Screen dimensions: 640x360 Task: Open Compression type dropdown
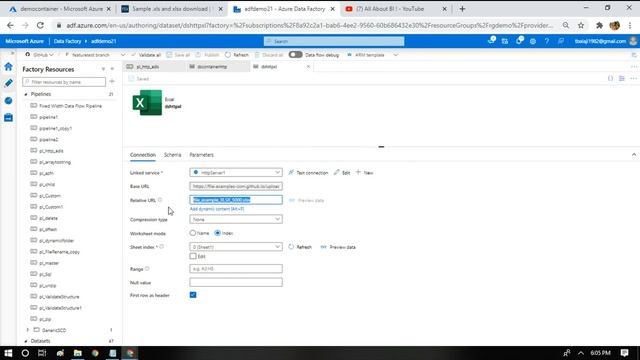point(236,220)
